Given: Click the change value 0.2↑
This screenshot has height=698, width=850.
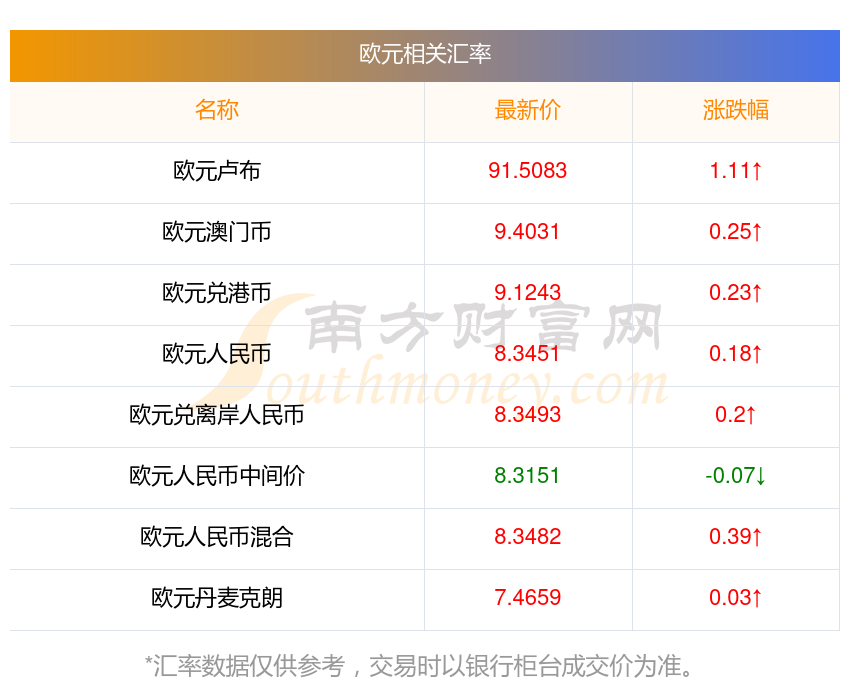Looking at the screenshot, I should point(736,415).
